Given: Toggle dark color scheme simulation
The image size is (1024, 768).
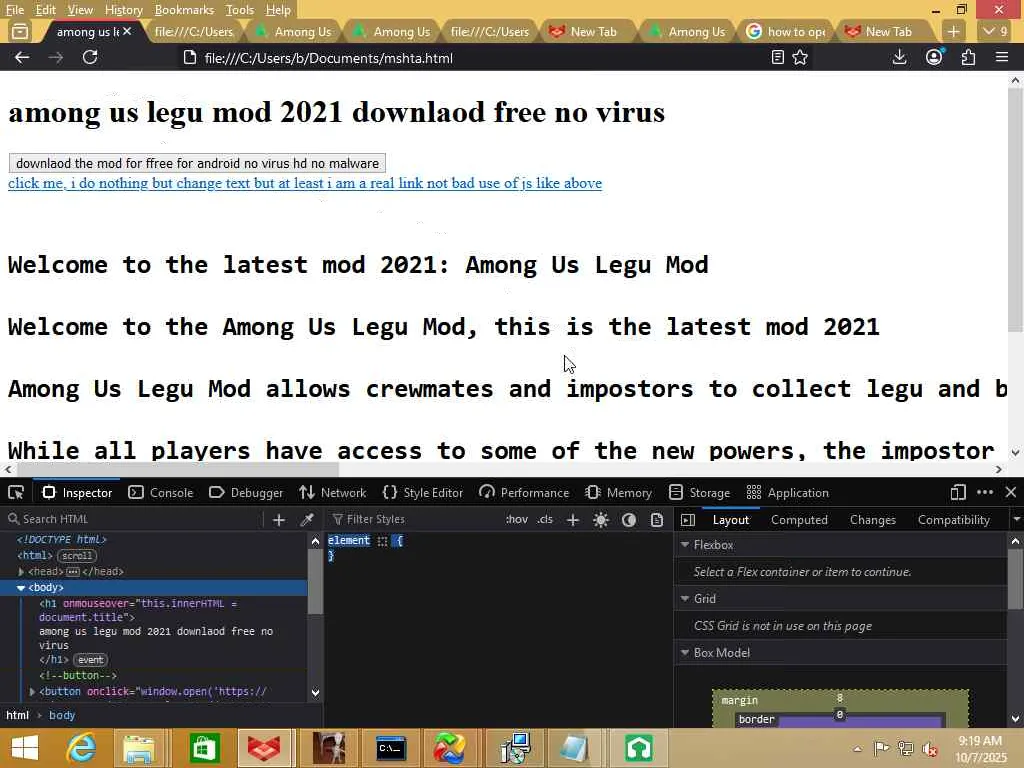Looking at the screenshot, I should point(629,520).
